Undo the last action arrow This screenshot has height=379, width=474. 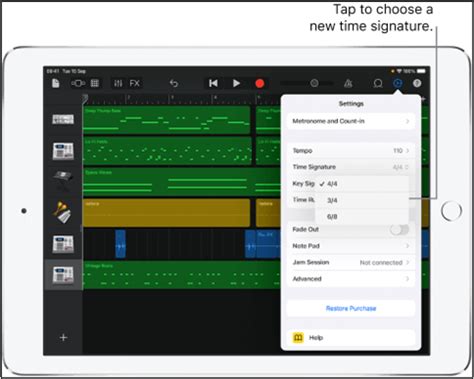point(174,83)
